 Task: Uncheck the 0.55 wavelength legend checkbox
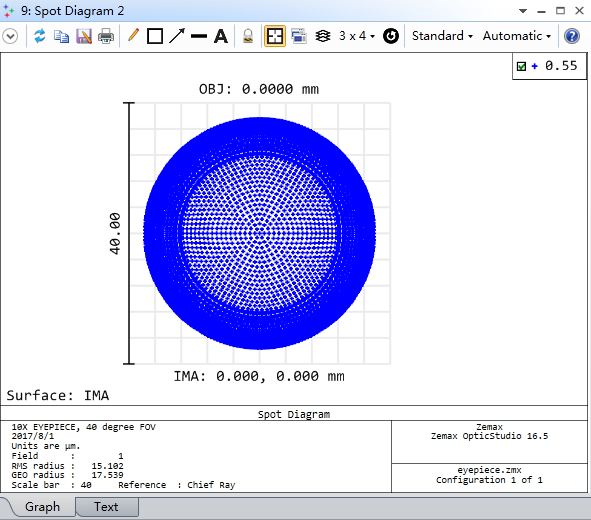(521, 67)
